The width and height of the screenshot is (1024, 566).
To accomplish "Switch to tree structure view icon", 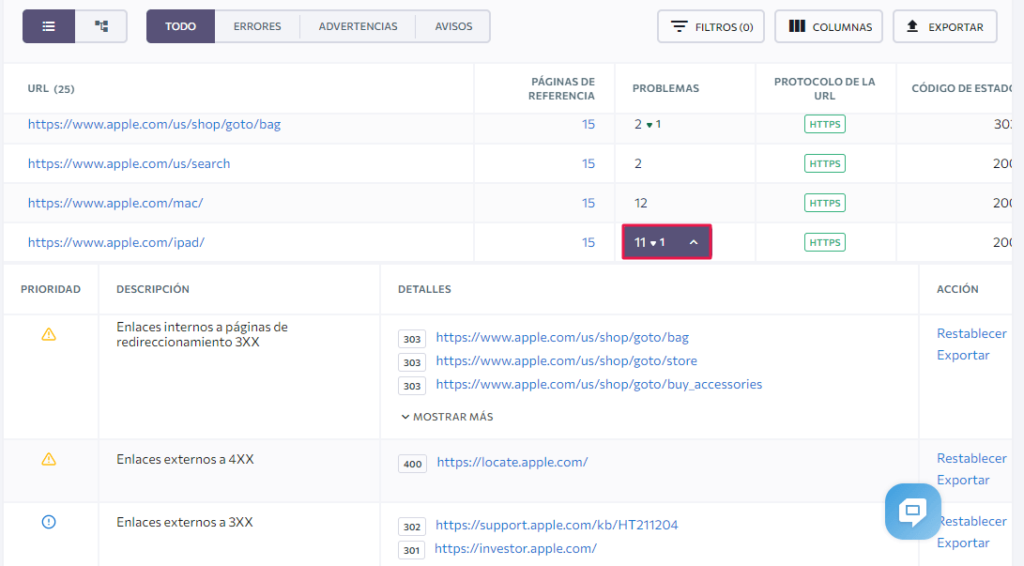I will coord(101,26).
